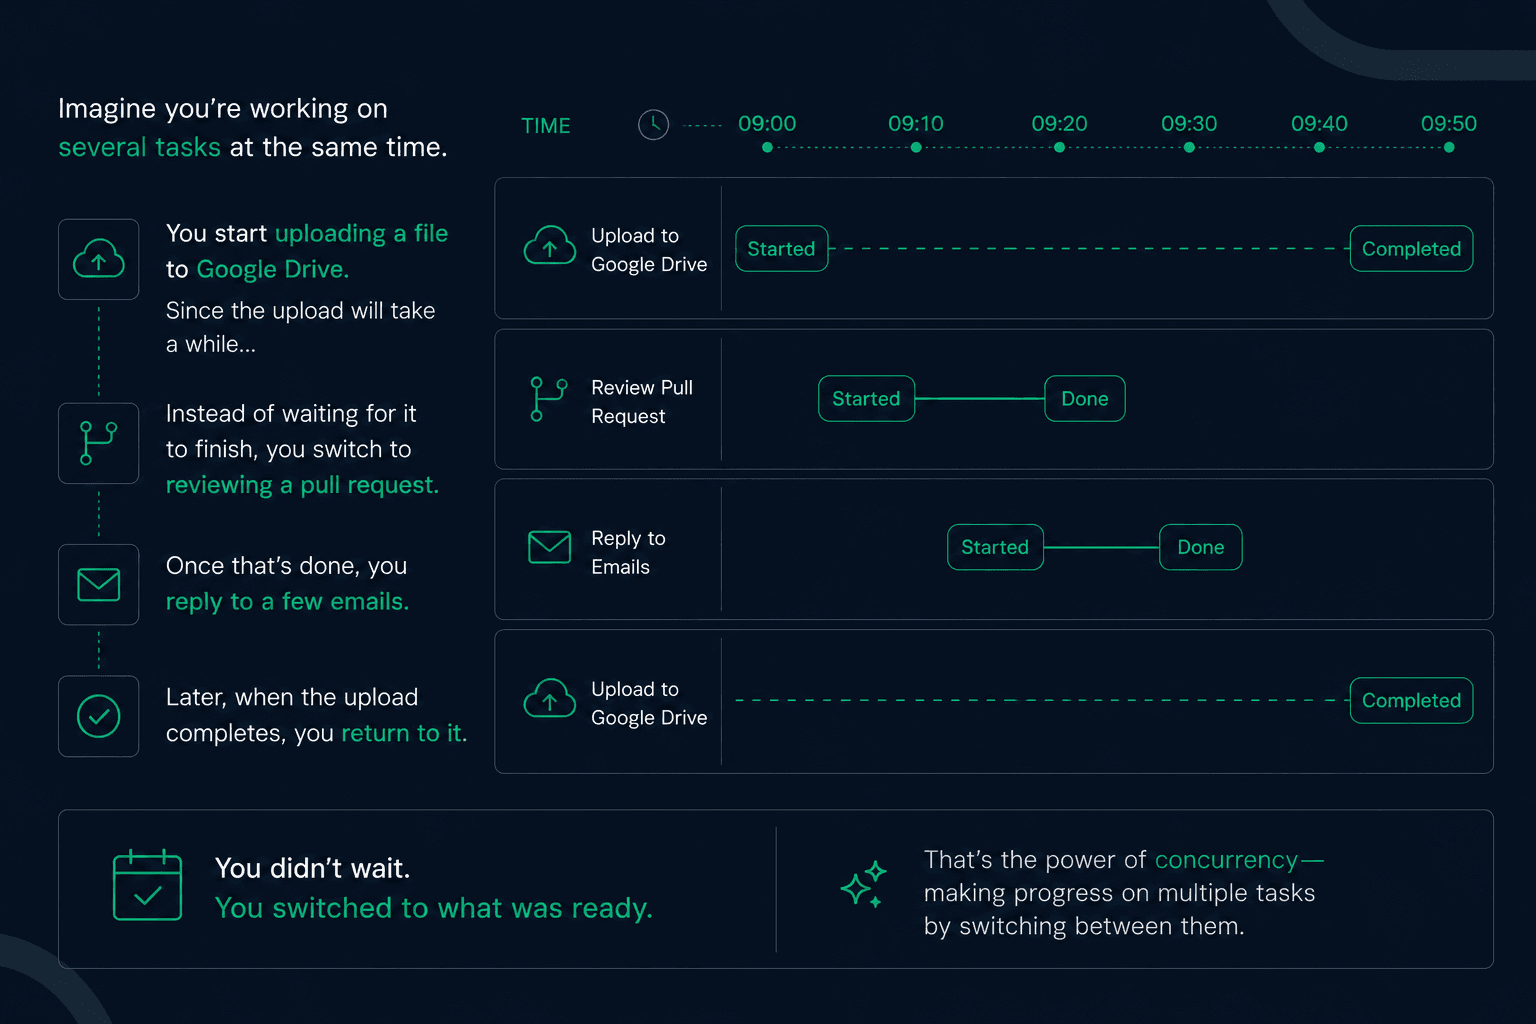
Task: Click the git branch icon in left steps
Action: pos(99,443)
